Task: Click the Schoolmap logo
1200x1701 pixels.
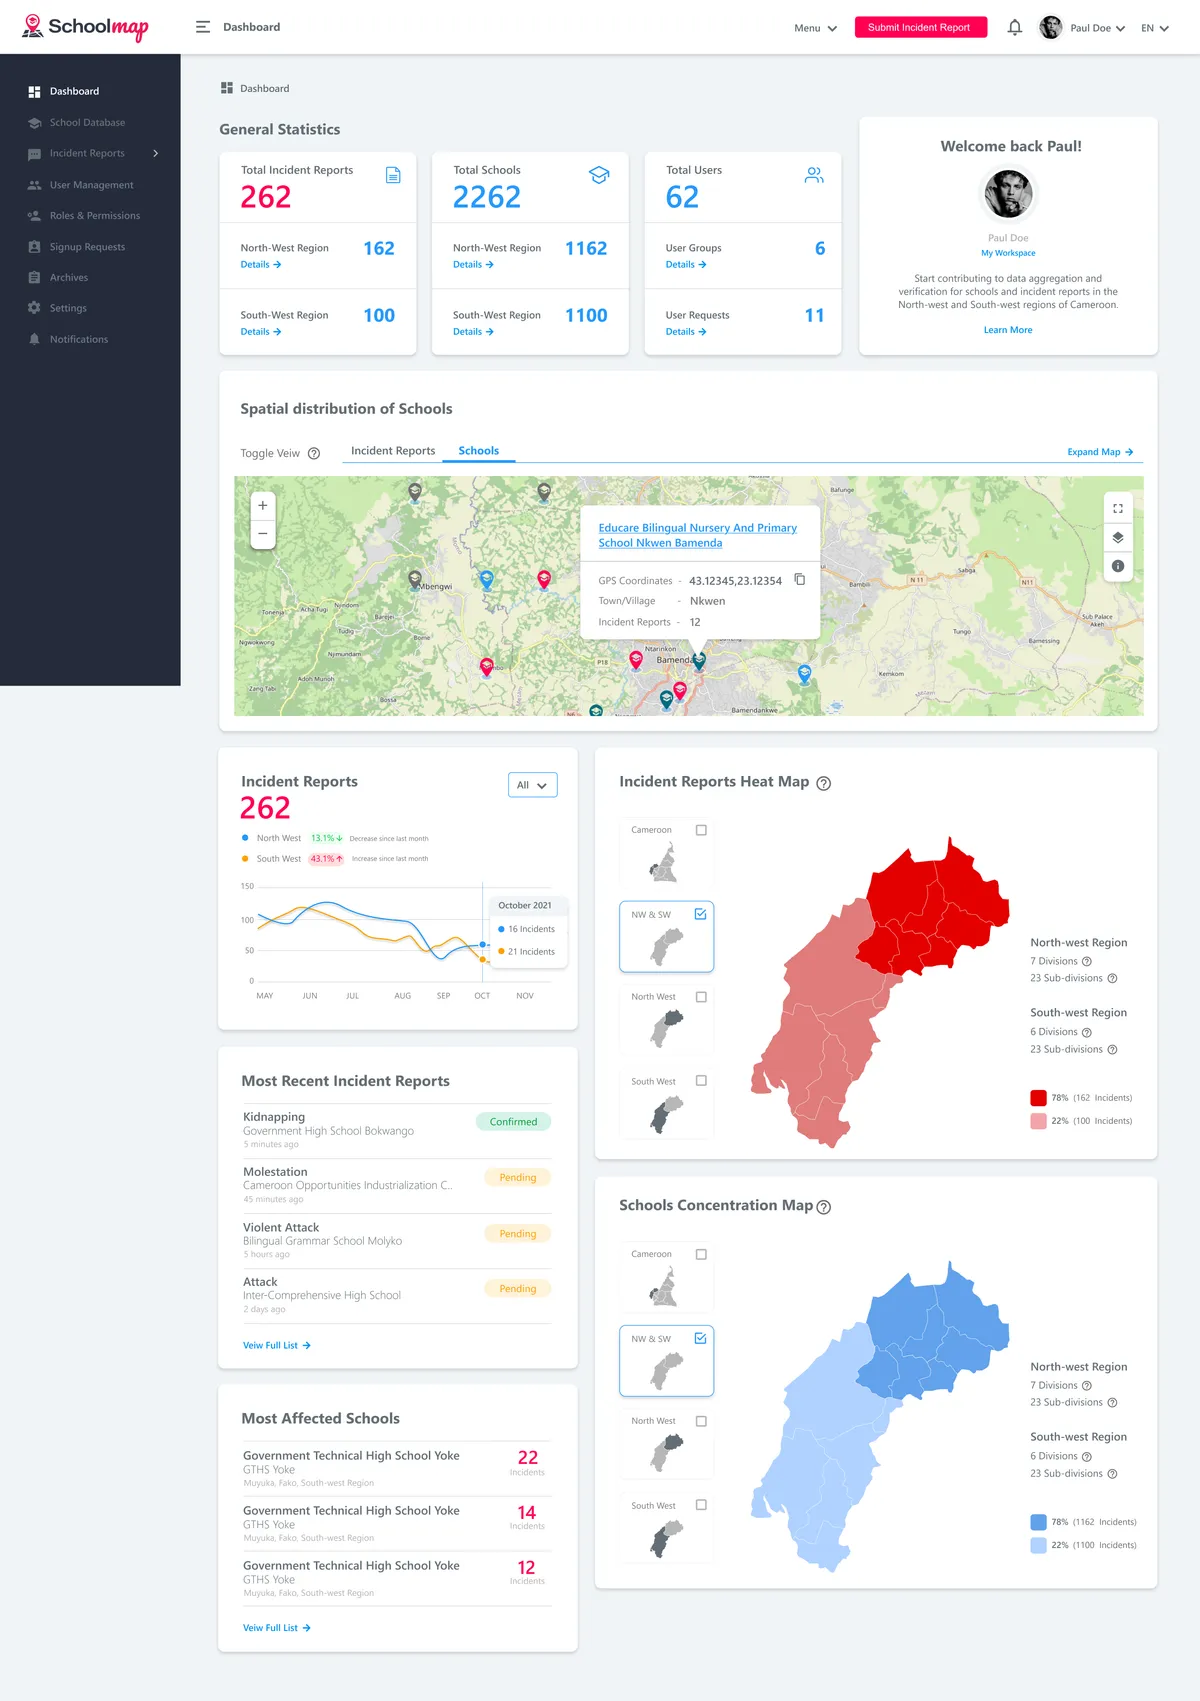Action: point(85,27)
